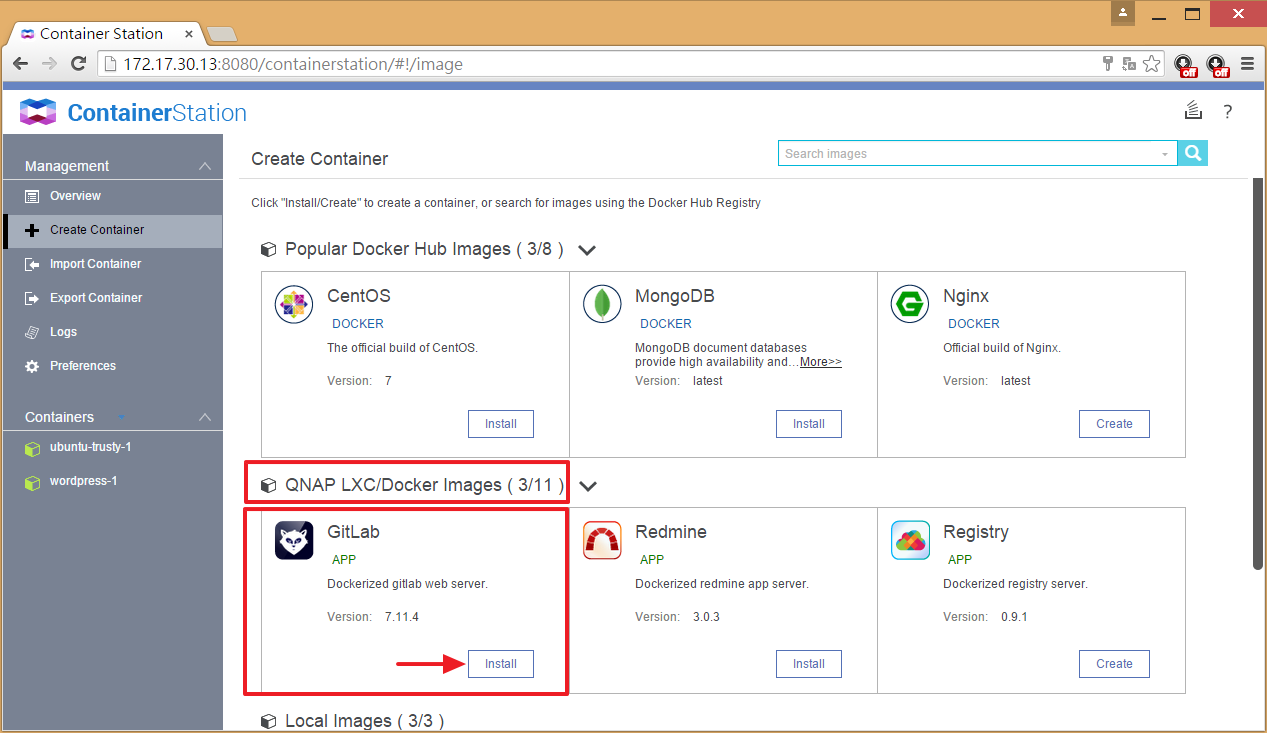1267x733 pixels.
Task: Reload the page in browser
Action: click(78, 64)
